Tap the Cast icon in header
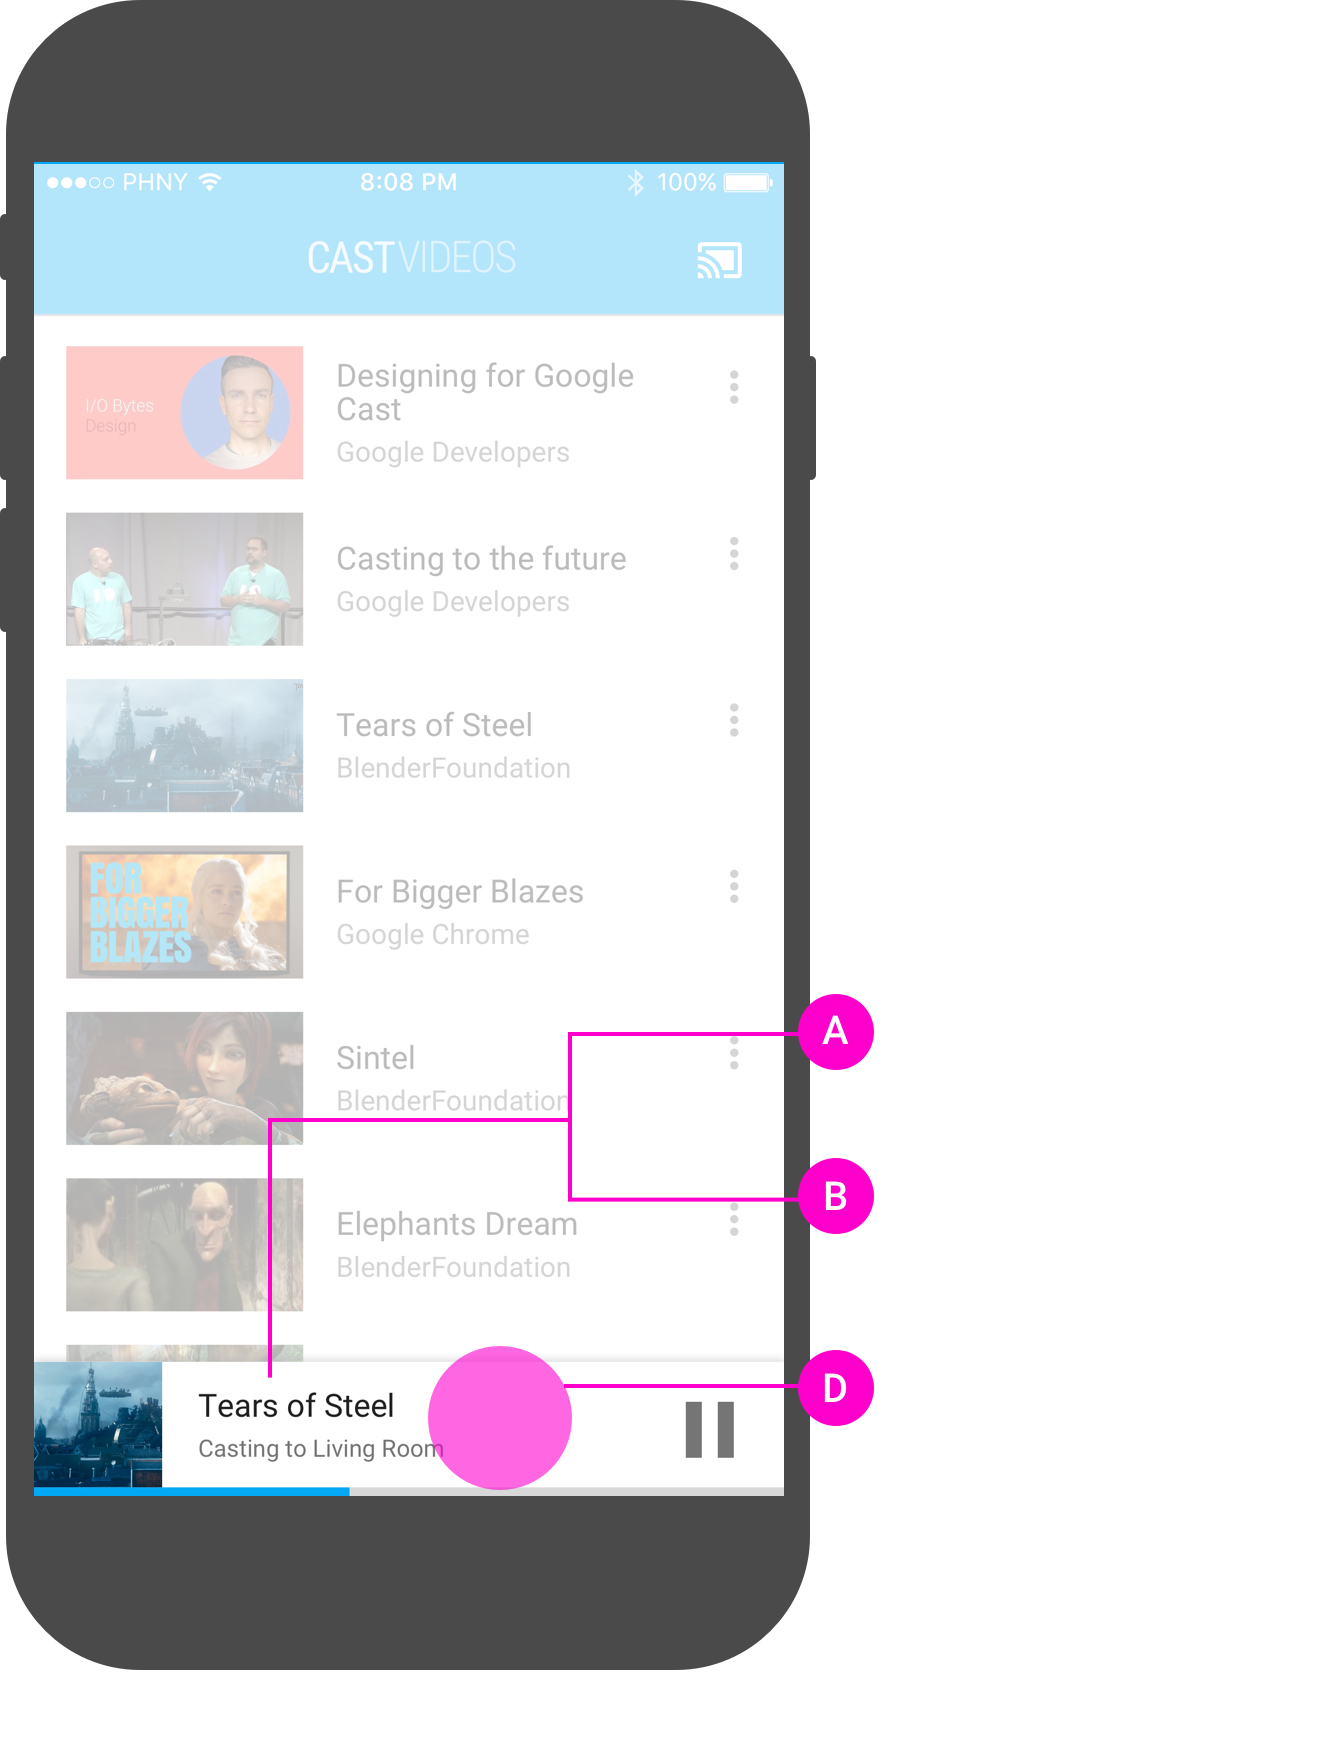Screen dimensions: 1324x1756 (x=719, y=260)
